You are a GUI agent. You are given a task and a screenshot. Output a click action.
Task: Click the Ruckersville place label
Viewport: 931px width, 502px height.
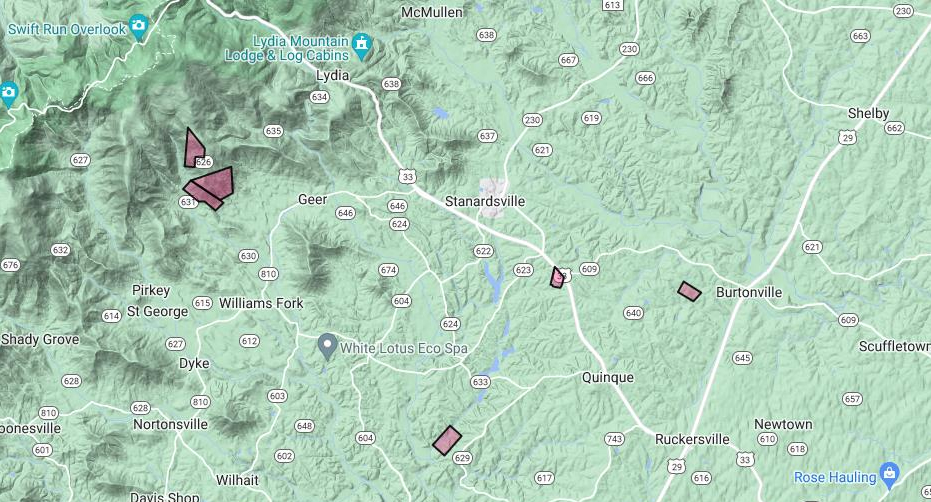[x=692, y=439]
